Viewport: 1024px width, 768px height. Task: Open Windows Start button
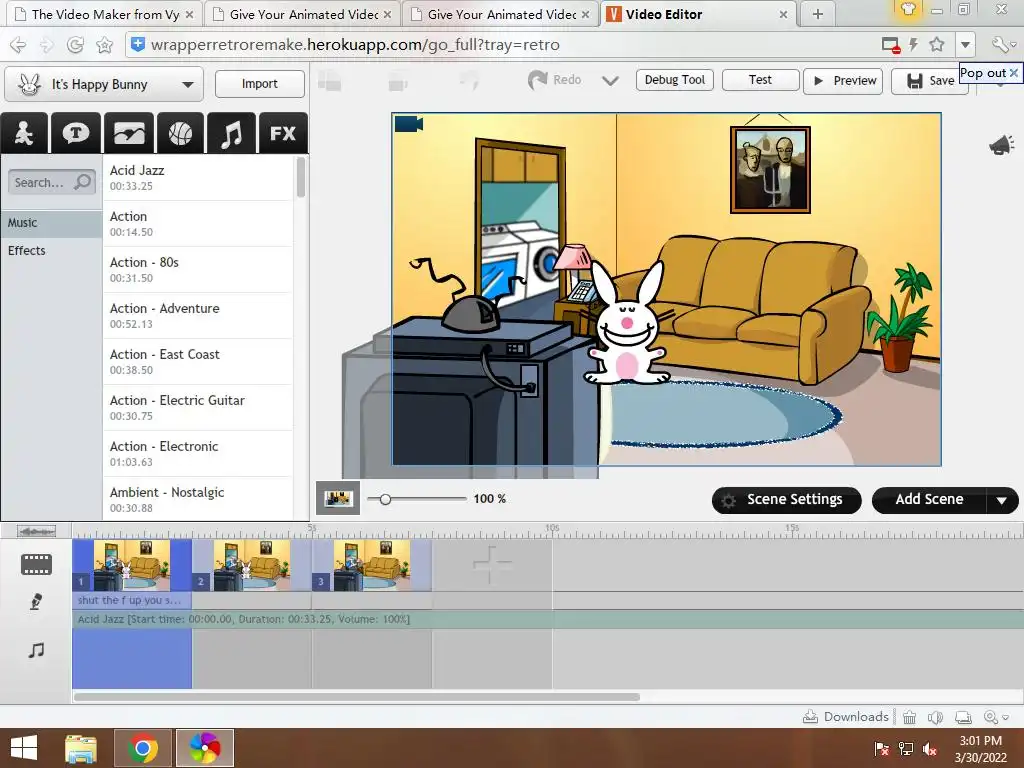[x=24, y=748]
